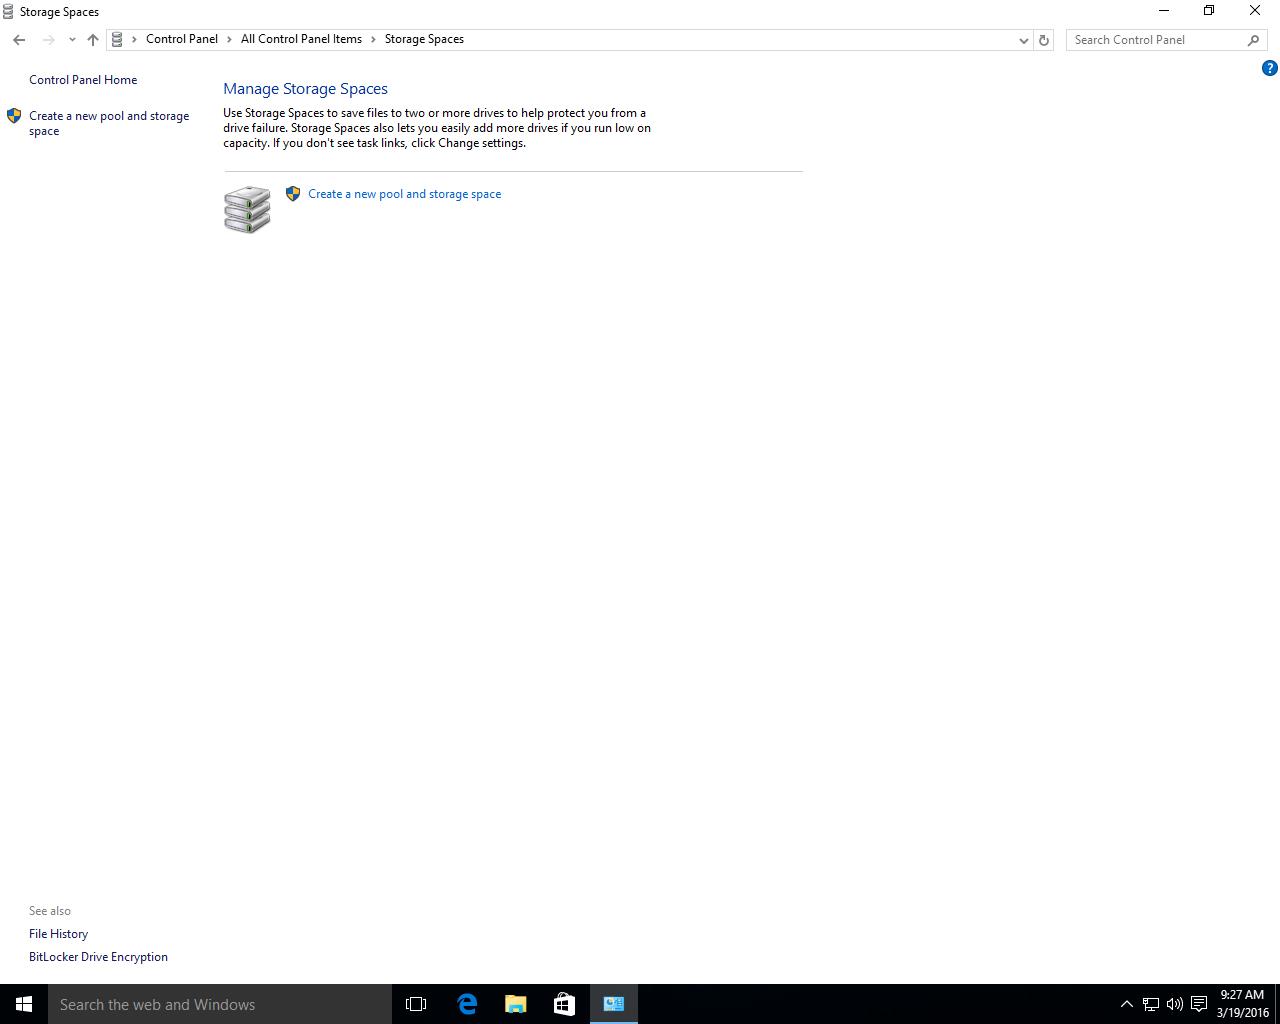The image size is (1280, 1024).
Task: Click the Manage Storage Spaces heading
Action: 305,89
